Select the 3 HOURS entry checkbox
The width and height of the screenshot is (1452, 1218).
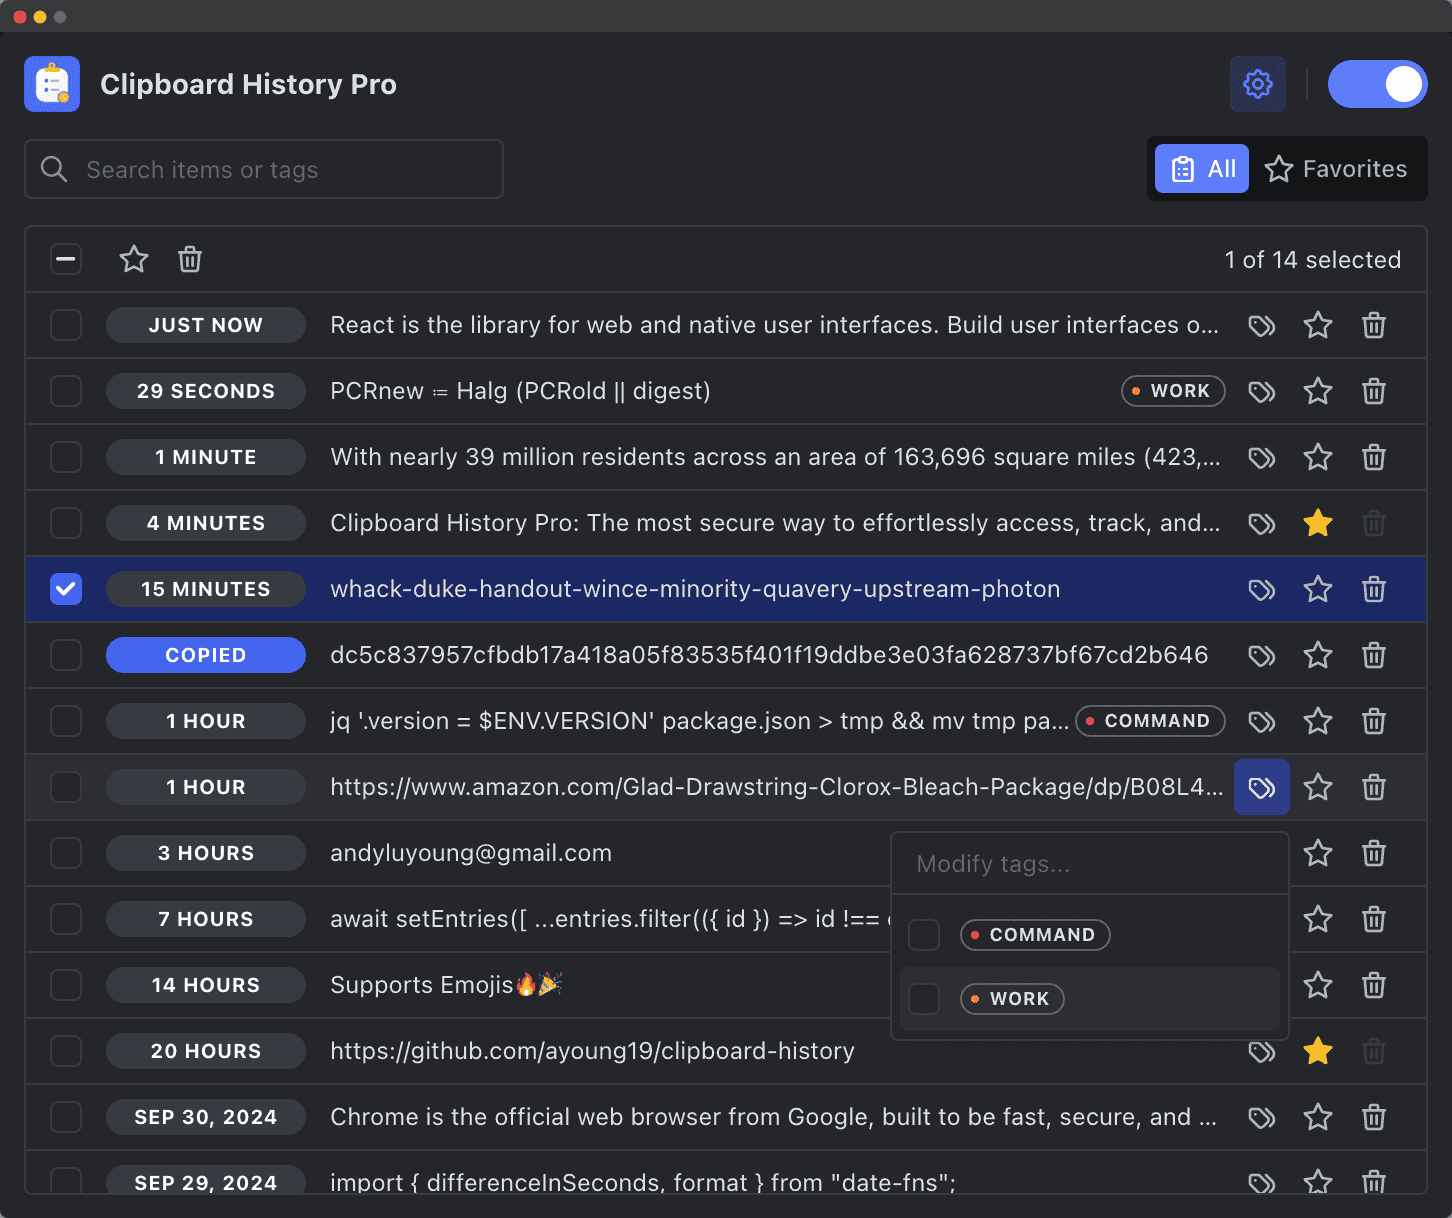pyautogui.click(x=66, y=853)
